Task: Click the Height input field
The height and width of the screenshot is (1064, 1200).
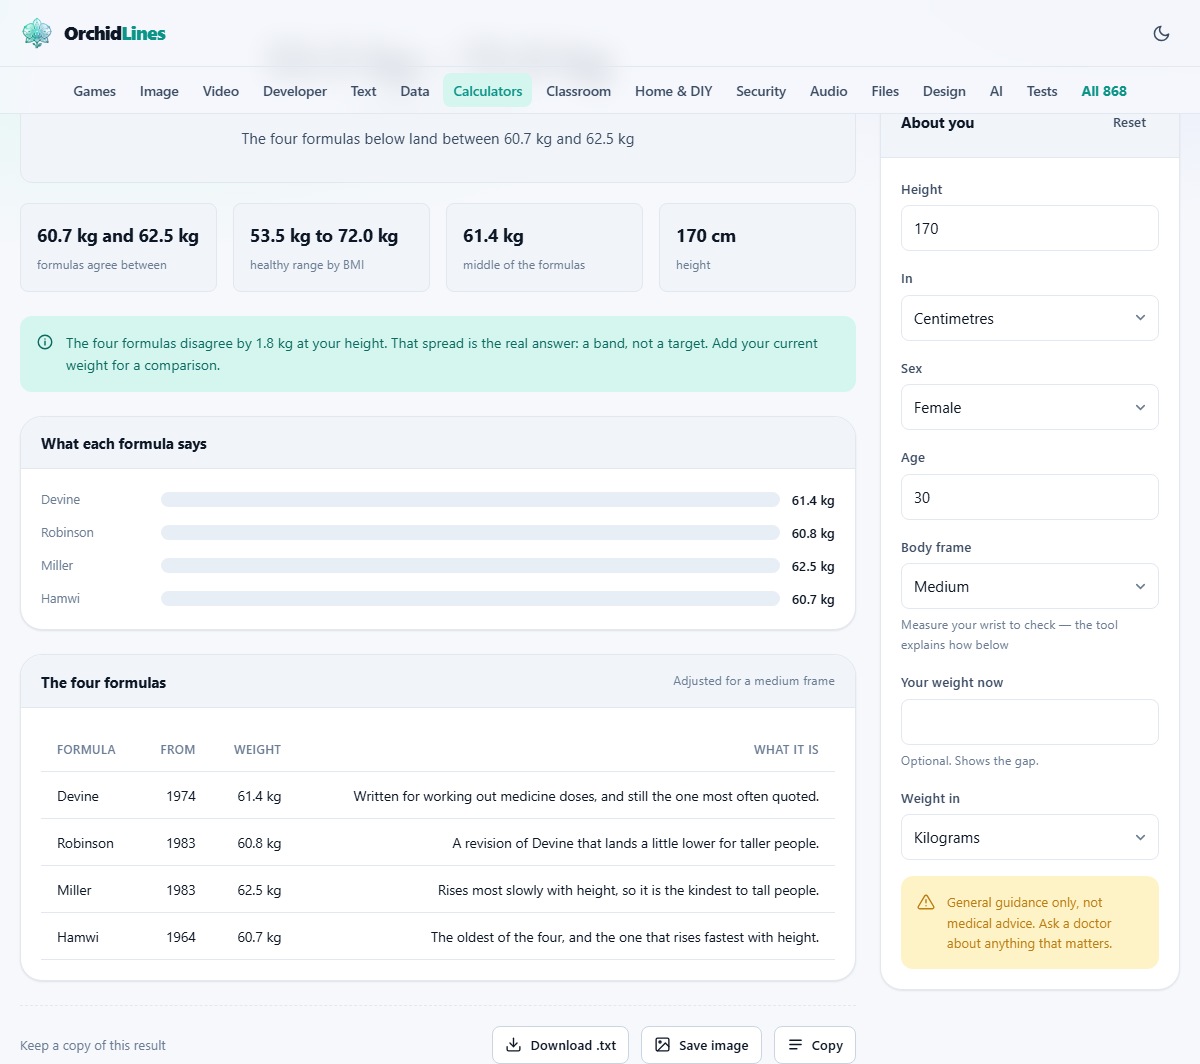Action: click(1030, 228)
